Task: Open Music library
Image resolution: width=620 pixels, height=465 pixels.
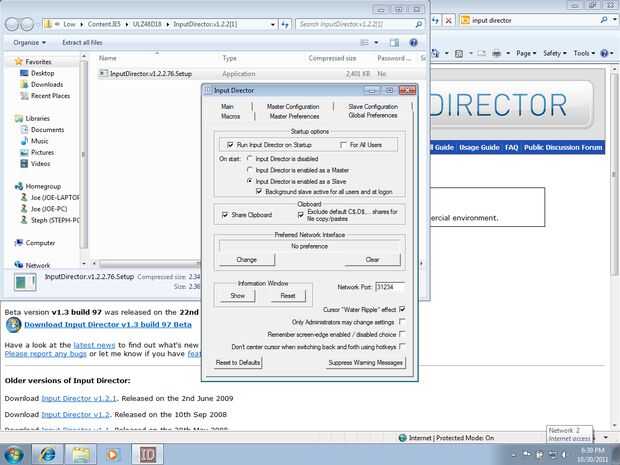Action: pyautogui.click(x=34, y=141)
